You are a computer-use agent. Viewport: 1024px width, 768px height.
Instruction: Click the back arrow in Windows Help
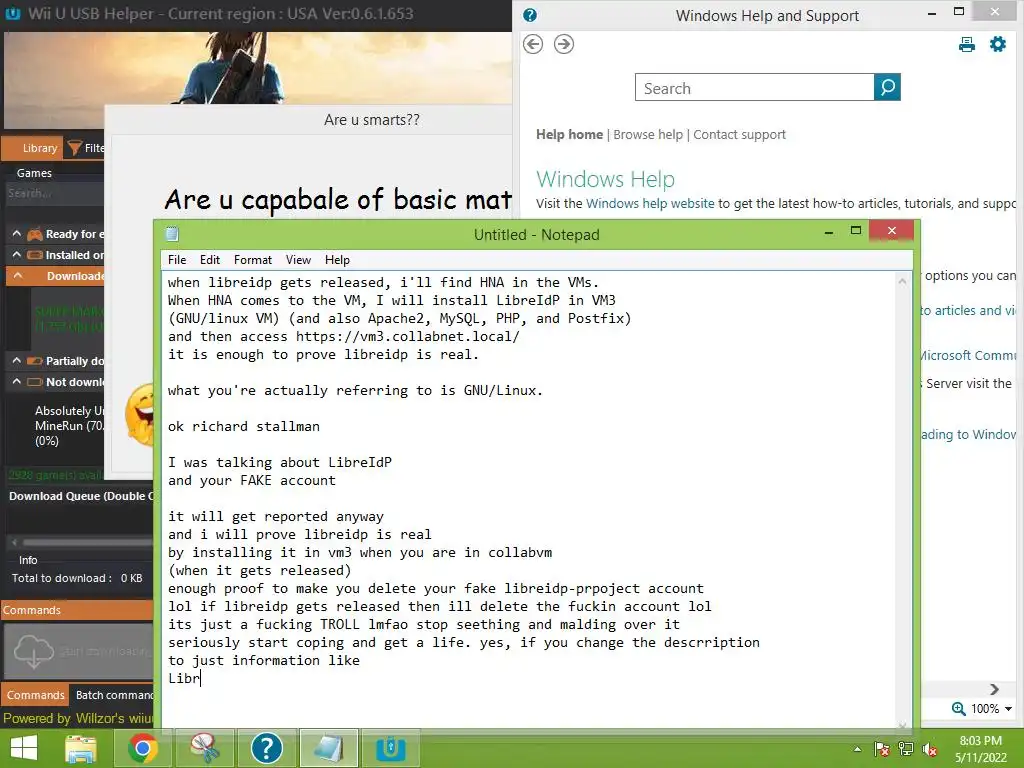click(x=533, y=44)
